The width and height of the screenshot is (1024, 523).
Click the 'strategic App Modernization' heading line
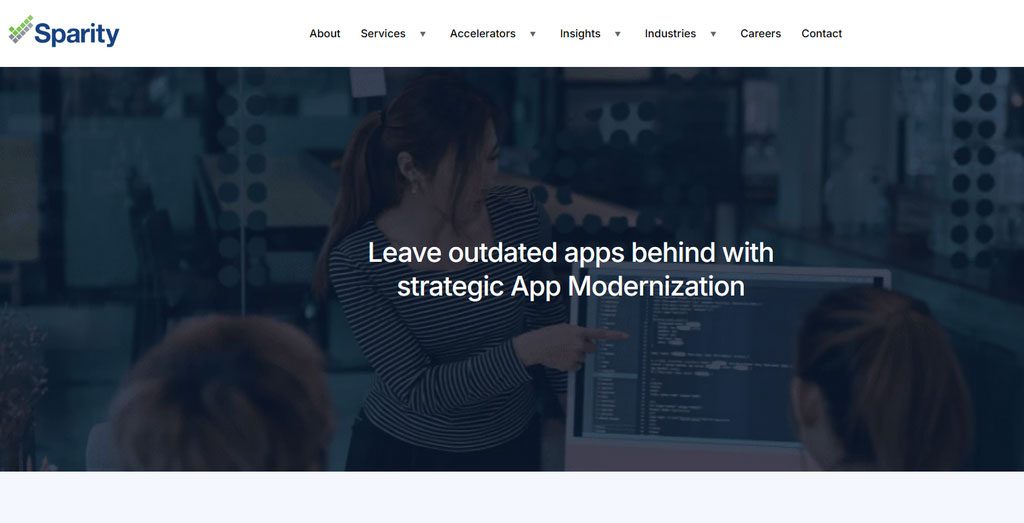[x=570, y=286]
